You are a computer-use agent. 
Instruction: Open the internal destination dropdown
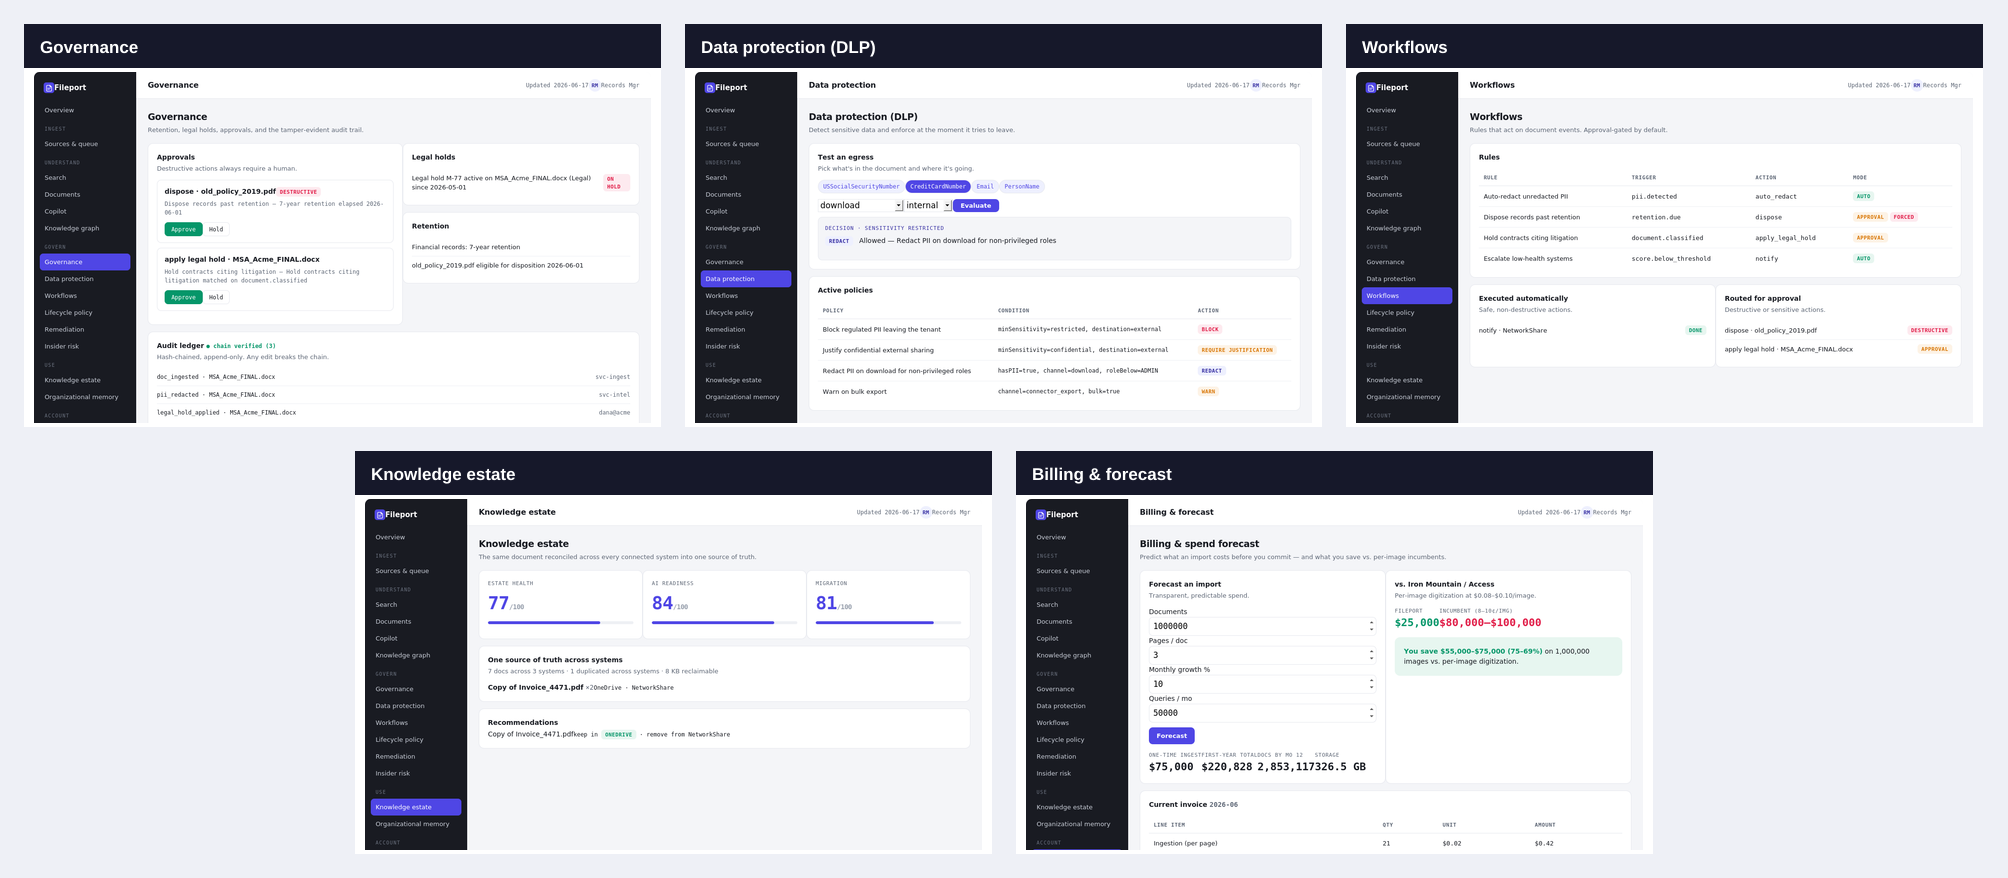[x=928, y=206]
